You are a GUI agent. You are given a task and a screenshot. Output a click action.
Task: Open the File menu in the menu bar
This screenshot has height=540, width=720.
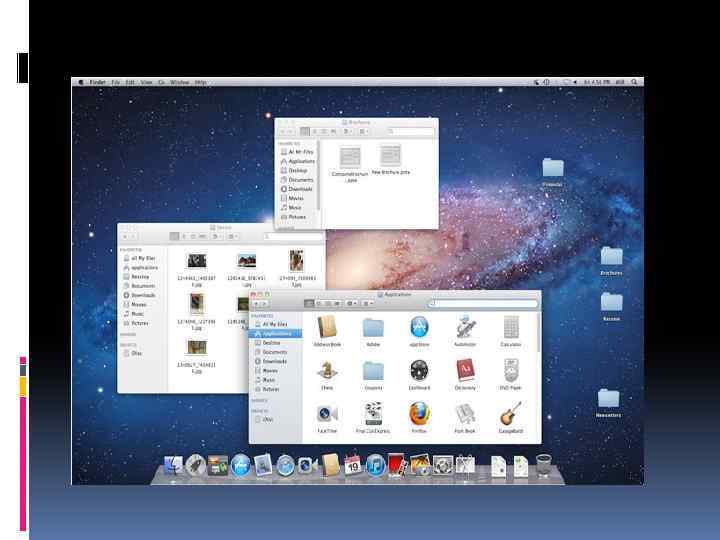[116, 82]
